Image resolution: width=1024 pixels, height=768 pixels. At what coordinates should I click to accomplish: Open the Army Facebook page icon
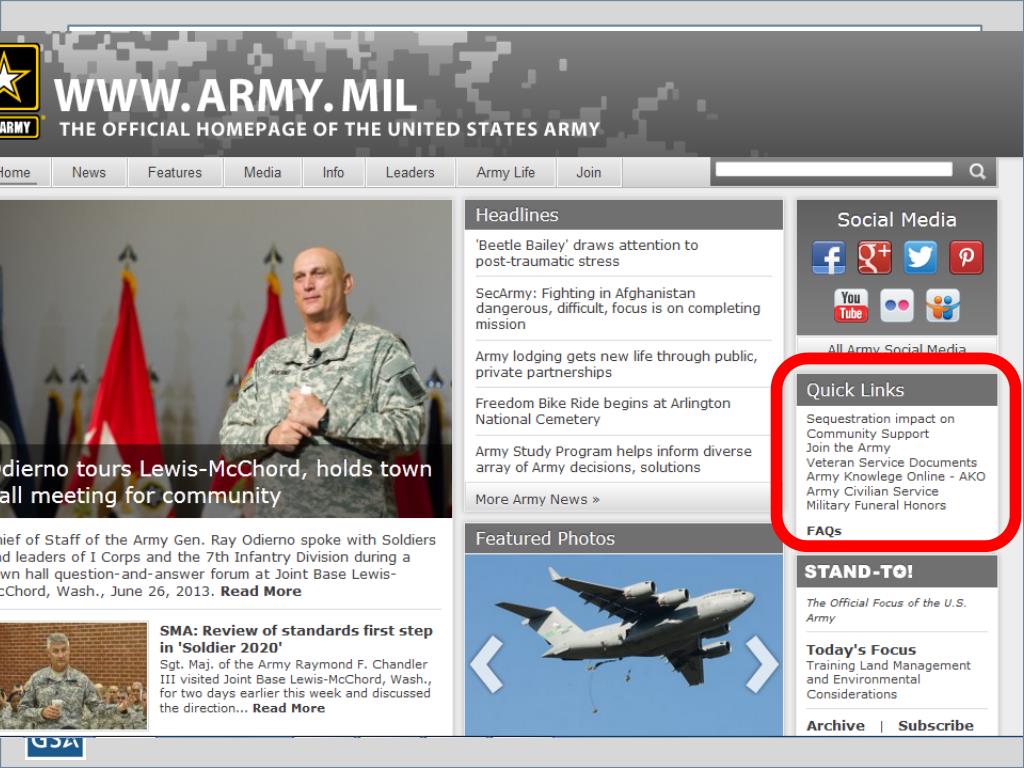828,257
